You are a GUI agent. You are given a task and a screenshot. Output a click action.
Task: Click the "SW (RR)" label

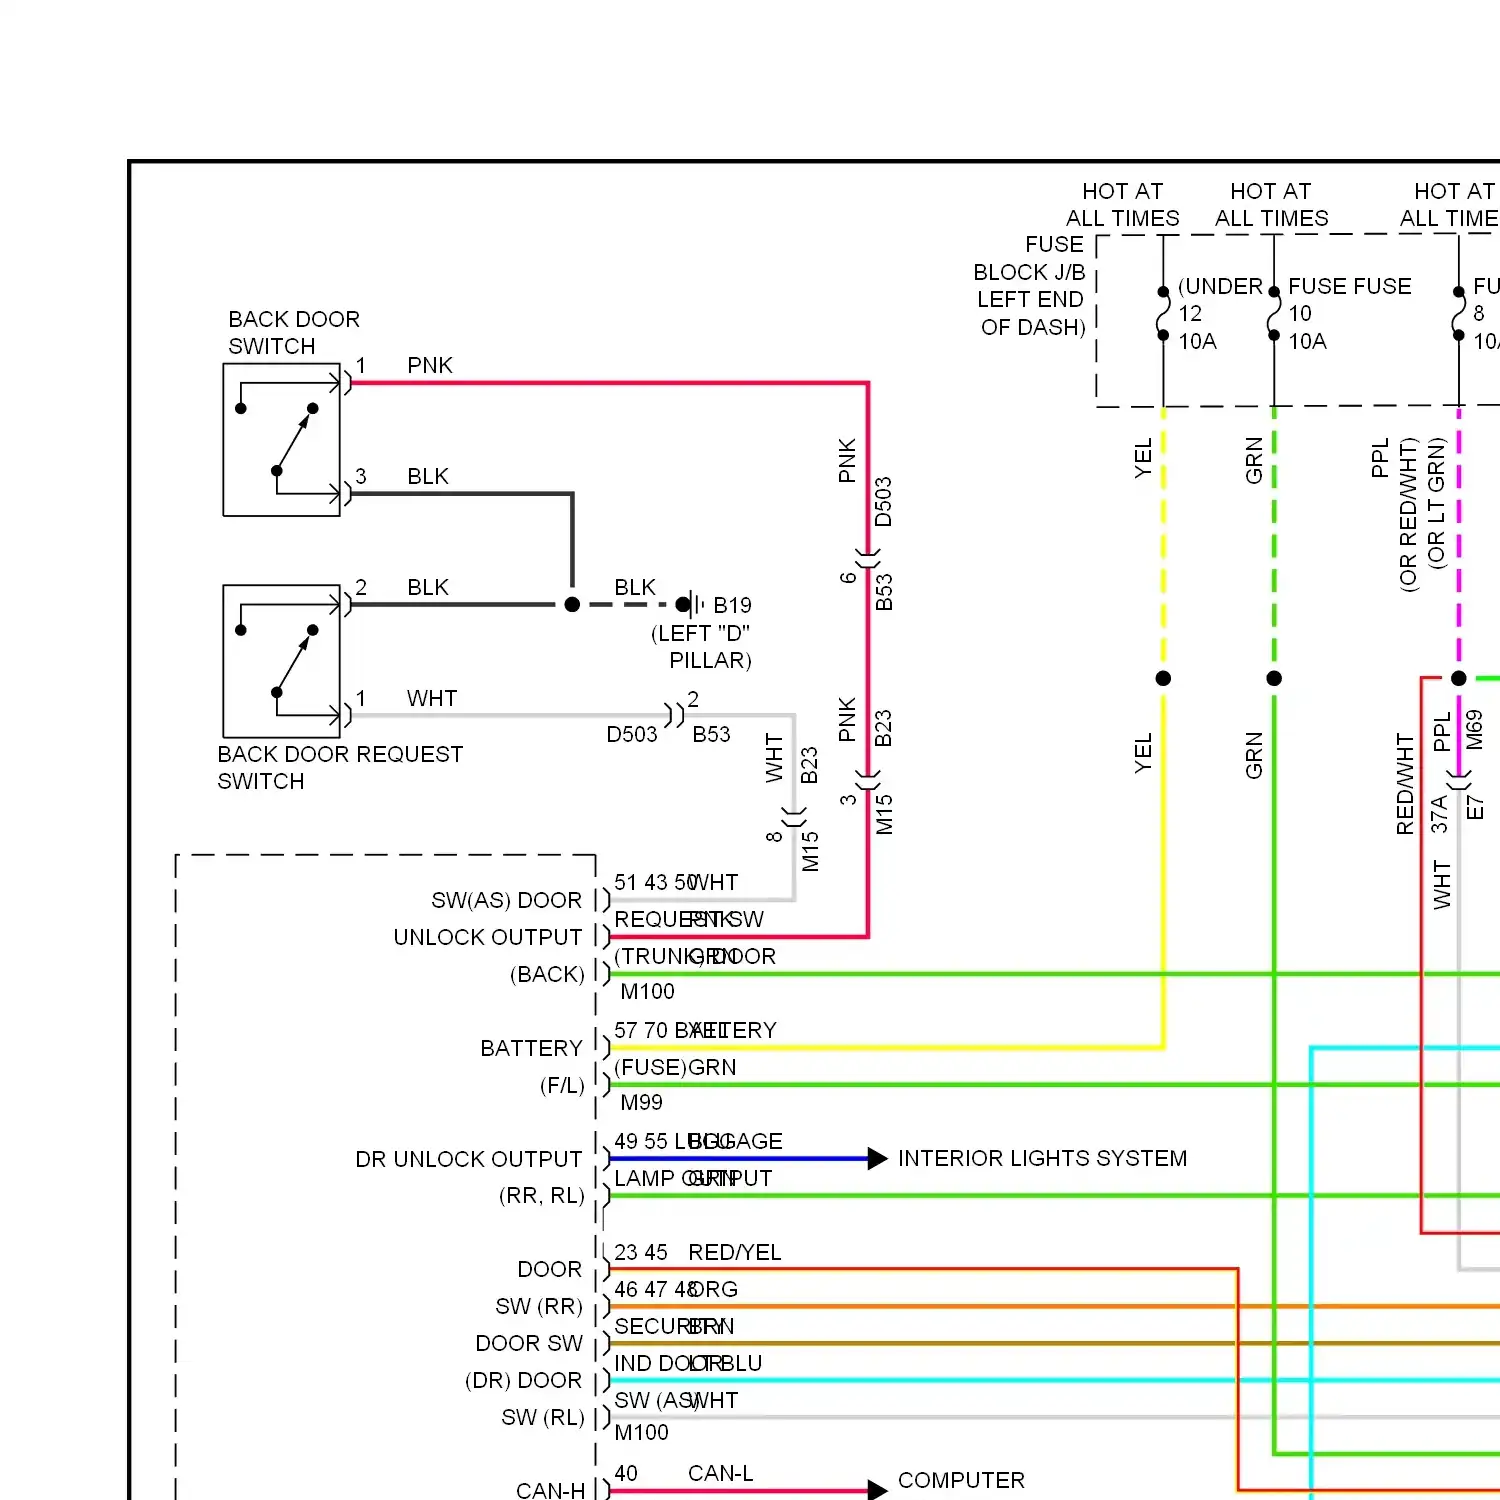click(x=539, y=1306)
